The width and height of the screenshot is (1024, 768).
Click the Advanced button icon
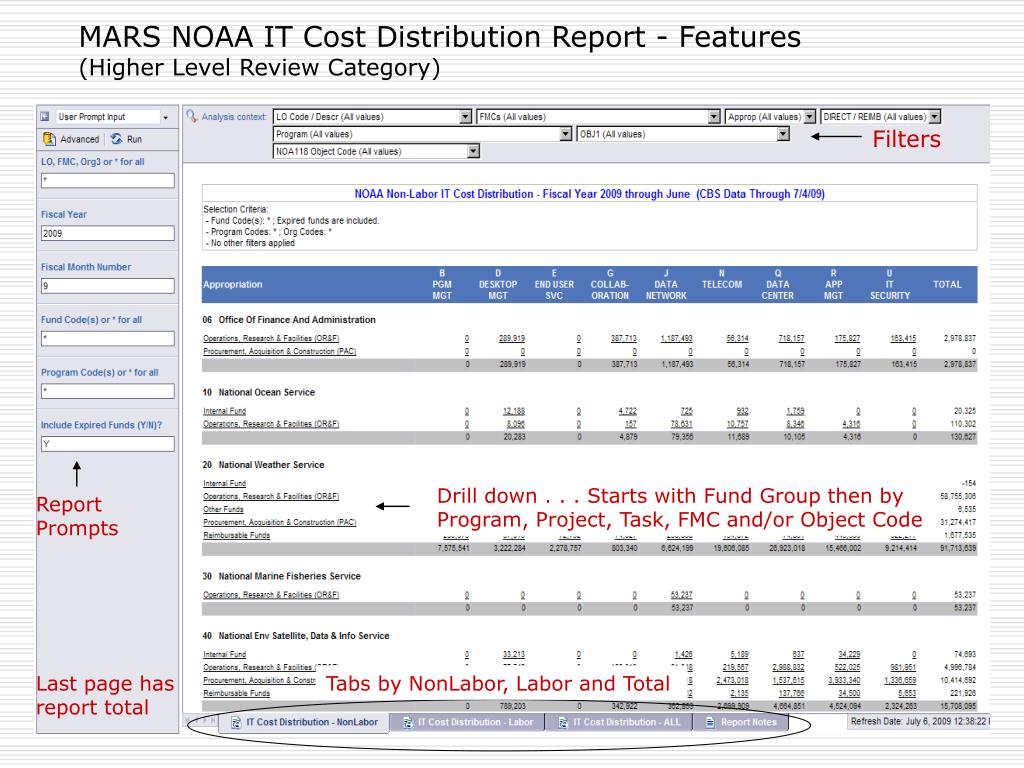(x=49, y=139)
